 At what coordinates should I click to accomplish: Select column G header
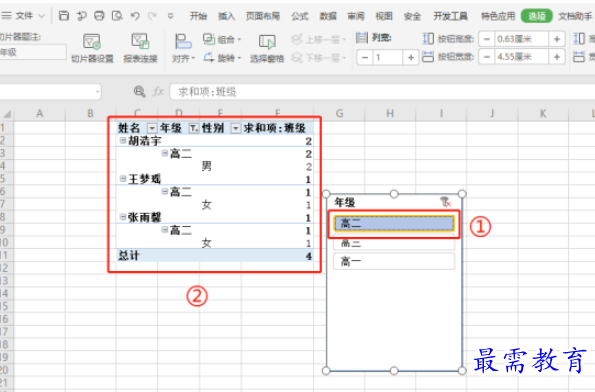339,113
